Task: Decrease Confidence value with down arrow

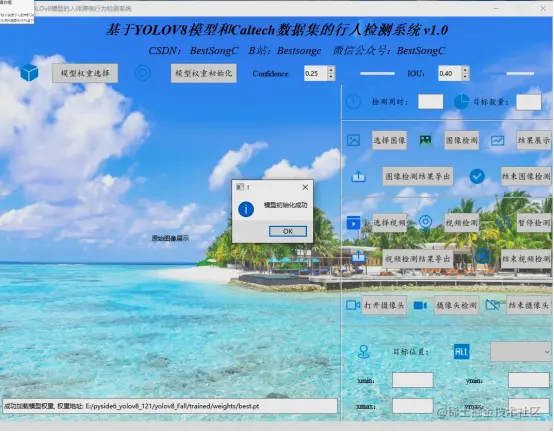Action: coord(331,77)
